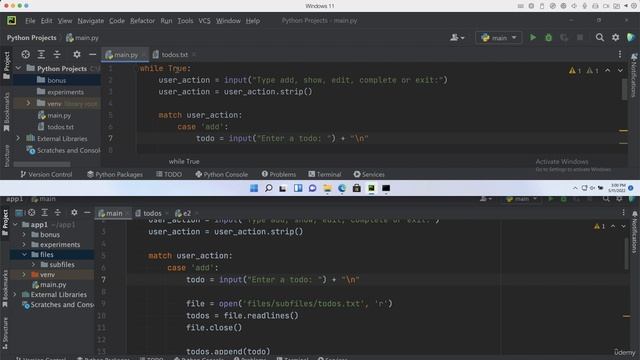Open IDE settings gear in top PyCharm toolbar
Viewport: 640px width, 360px height.
[x=616, y=38]
